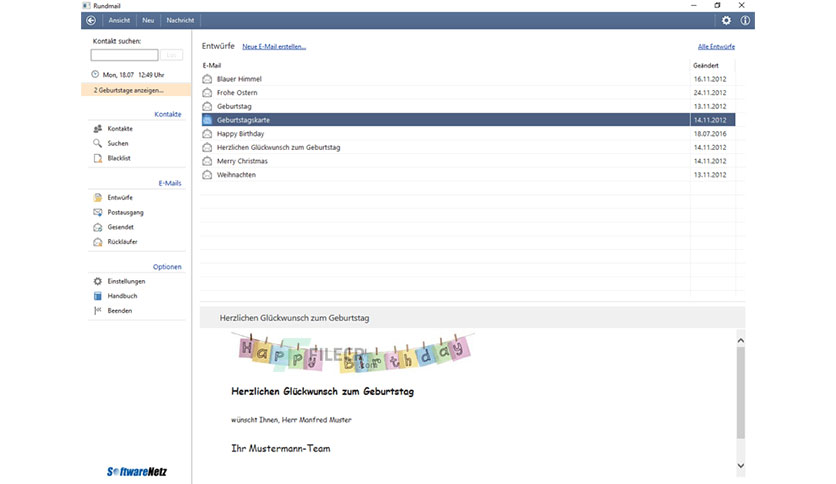The height and width of the screenshot is (484, 836).
Task: Open the info icon in the toolbar
Action: (x=745, y=20)
